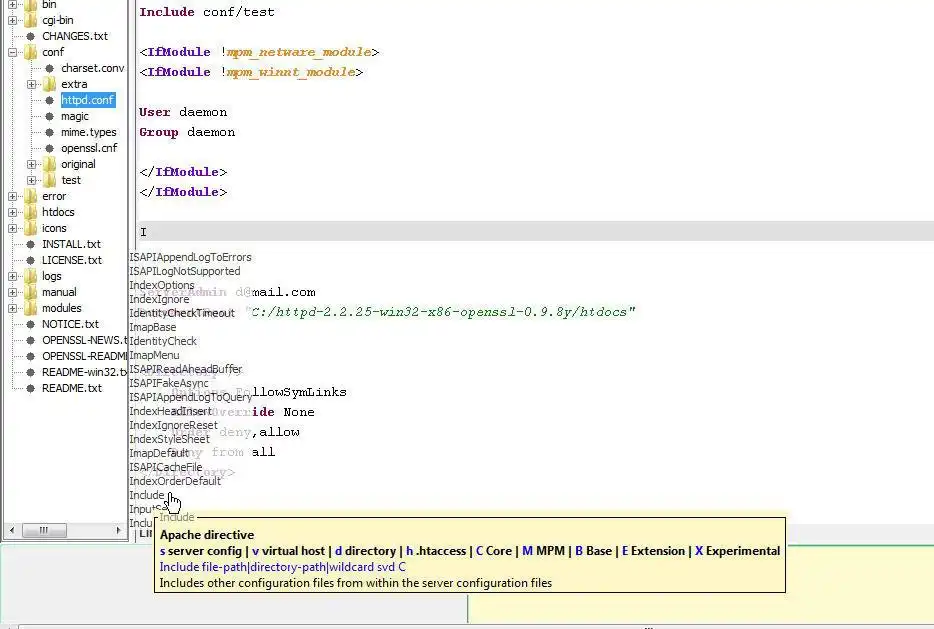934x629 pixels.
Task: Click the modules folder icon
Action: pos(30,308)
